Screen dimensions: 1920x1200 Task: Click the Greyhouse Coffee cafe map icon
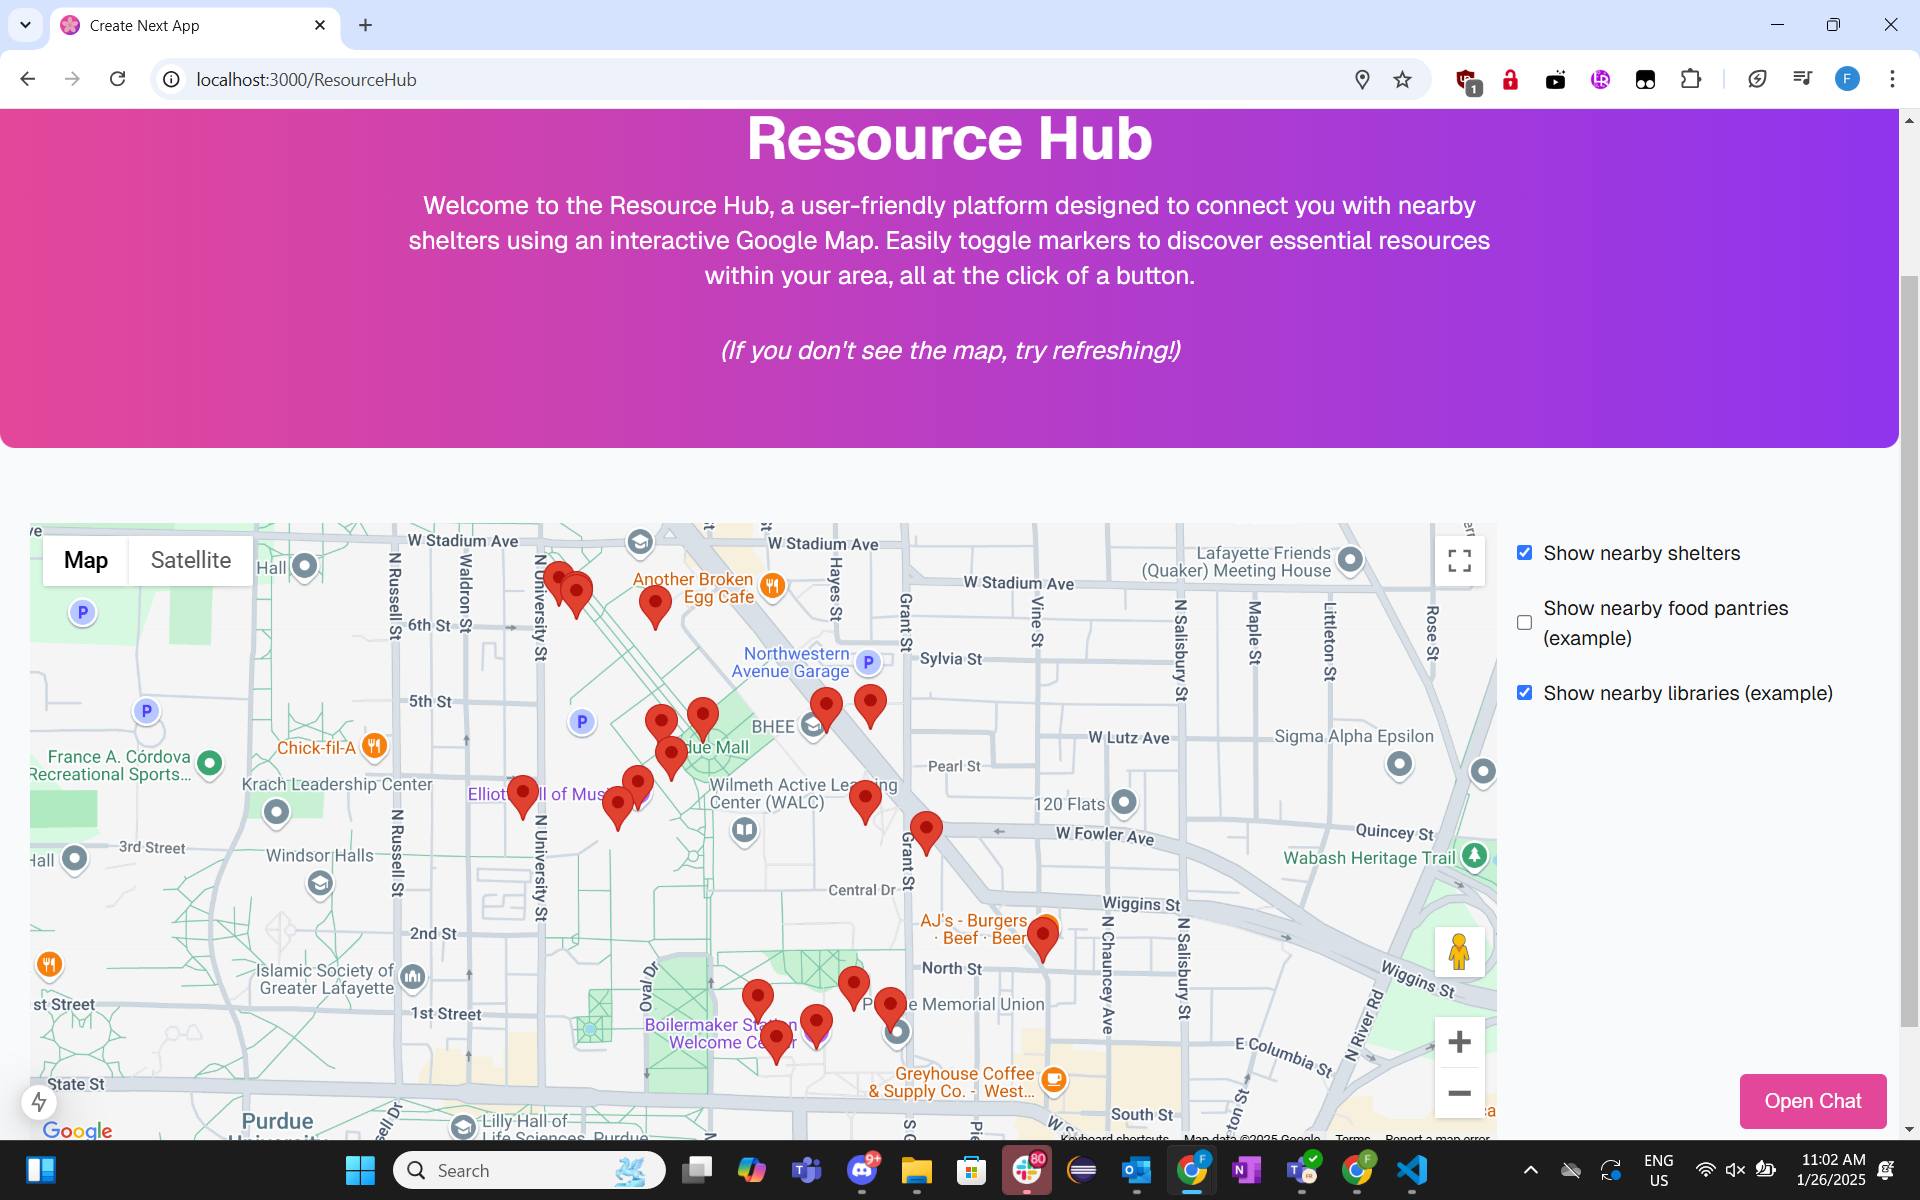[1053, 1079]
